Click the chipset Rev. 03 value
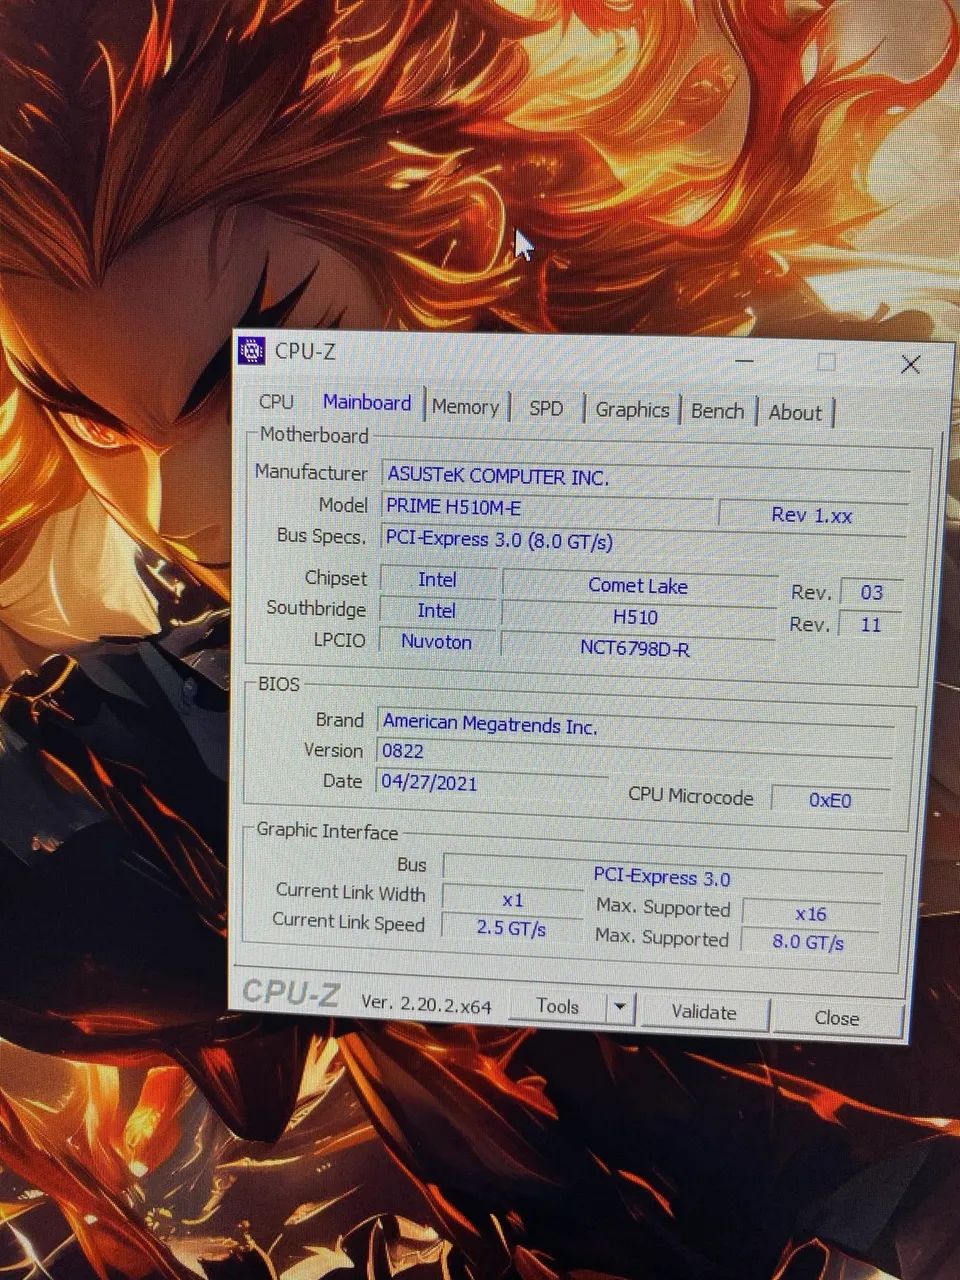Screen dimensions: 960x1280 click(x=872, y=592)
